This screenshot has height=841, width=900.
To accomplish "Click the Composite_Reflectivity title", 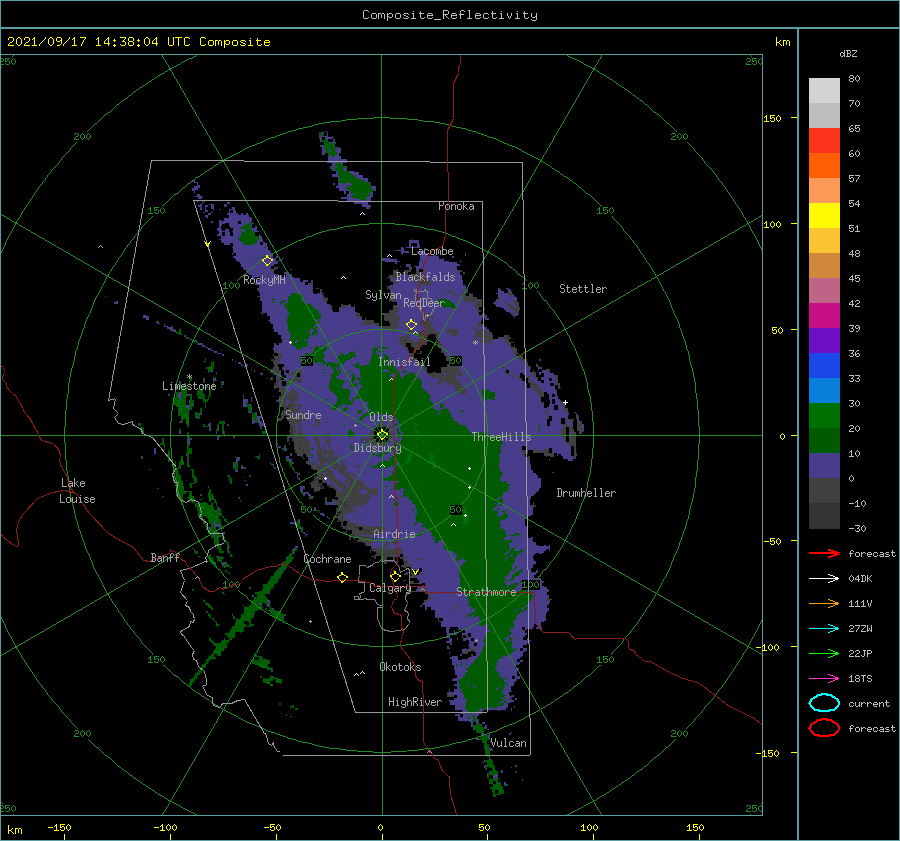I will [x=450, y=15].
